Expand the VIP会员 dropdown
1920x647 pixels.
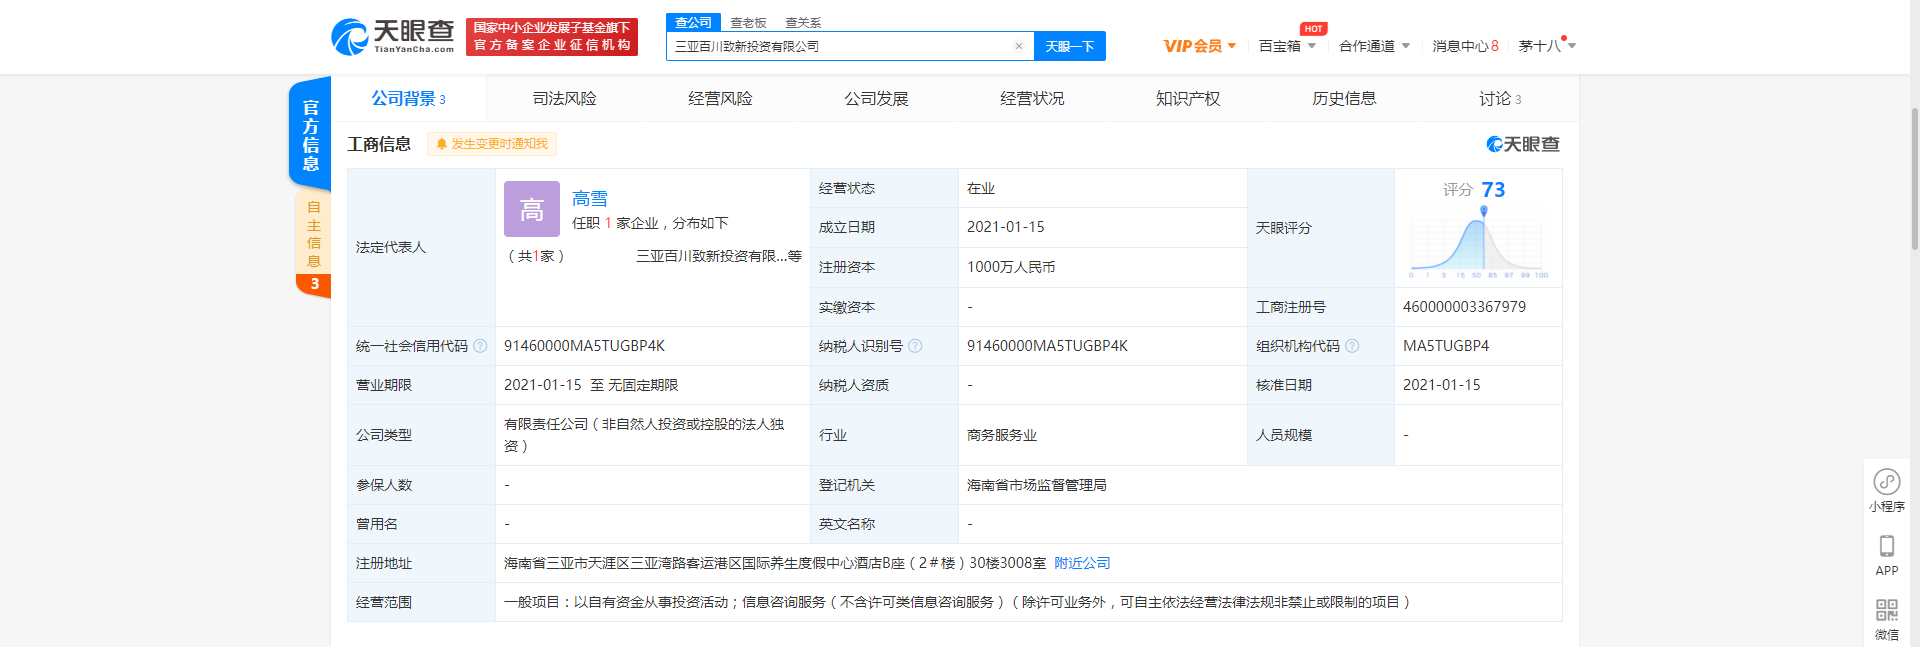pos(1199,46)
